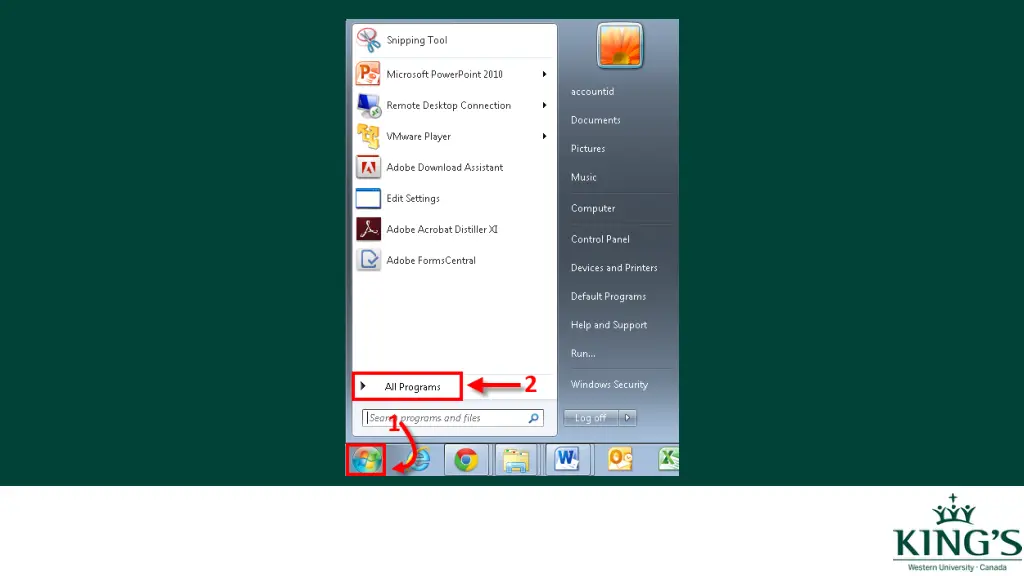The width and height of the screenshot is (1024, 576).
Task: Click the Windows Start orb
Action: tap(366, 460)
